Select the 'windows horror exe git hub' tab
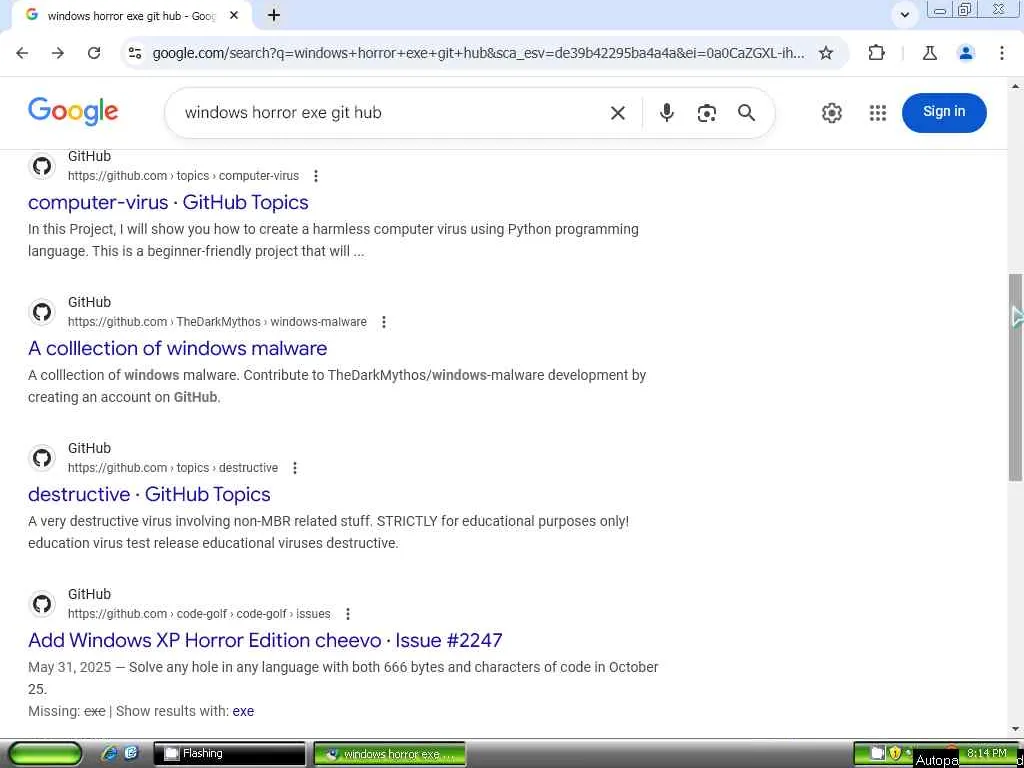 coord(131,15)
